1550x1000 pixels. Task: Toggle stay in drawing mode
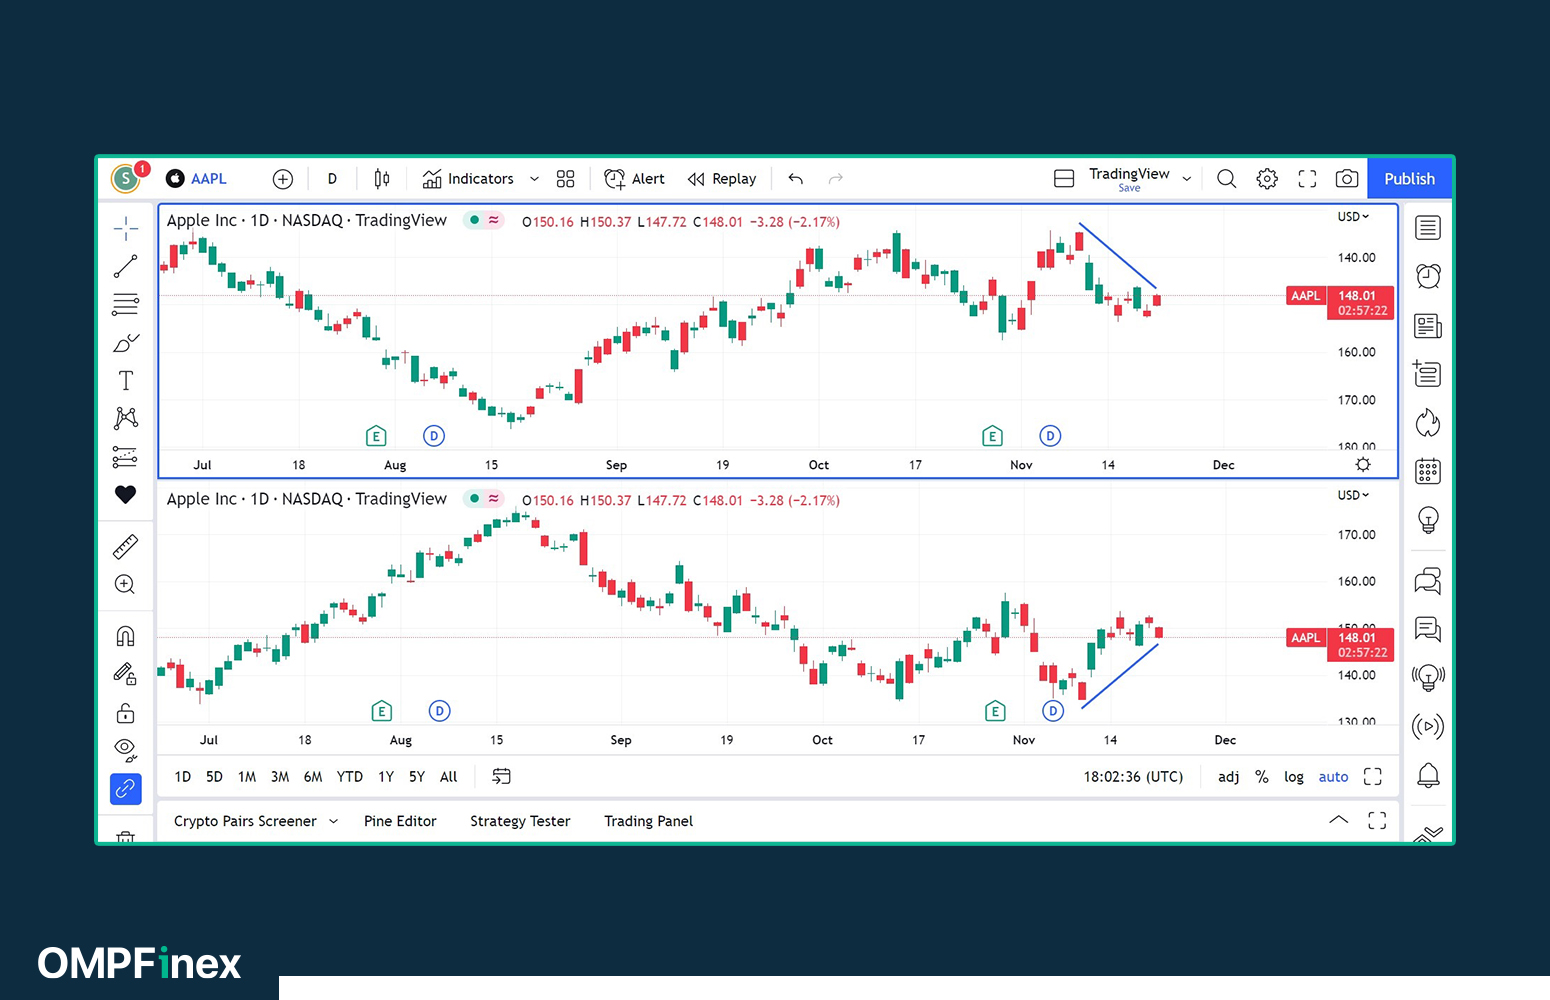[126, 674]
